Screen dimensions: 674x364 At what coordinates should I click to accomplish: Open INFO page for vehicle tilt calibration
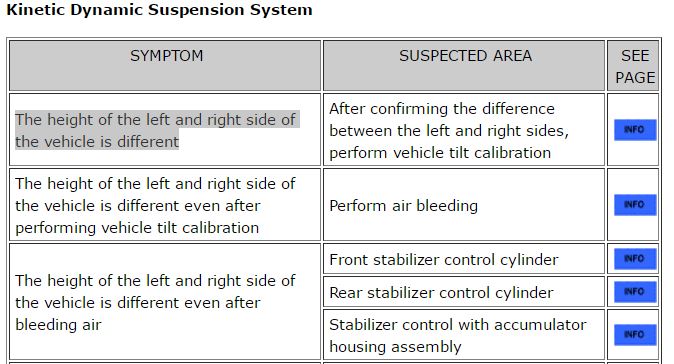(x=635, y=130)
